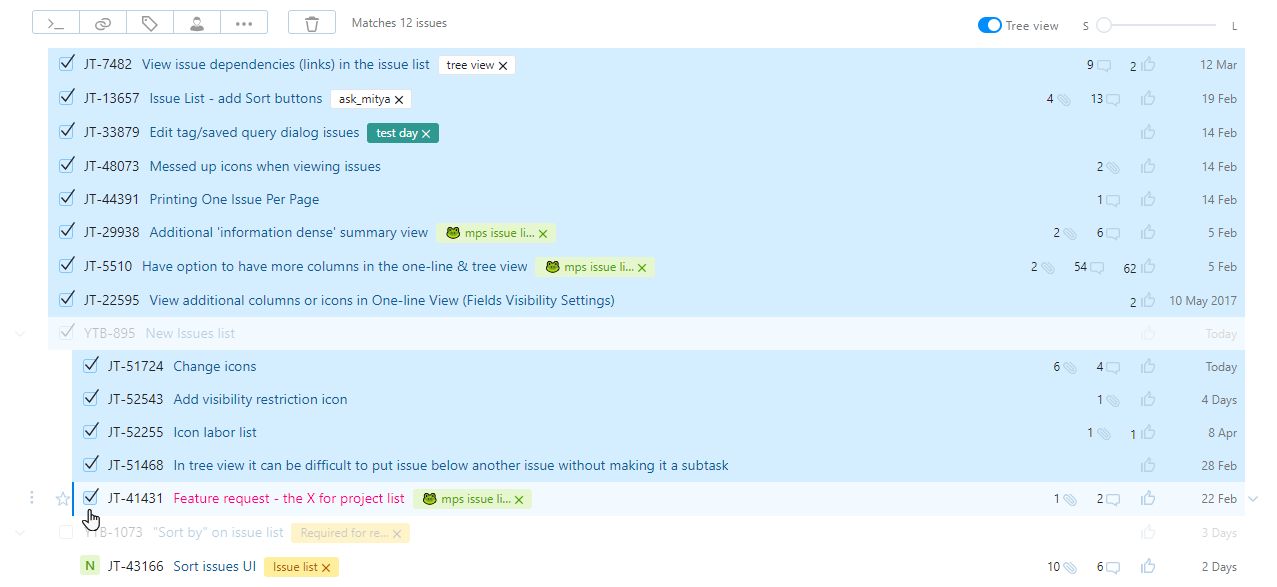Click the ask_mitya tag label
This screenshot has width=1277, height=587.
pyautogui.click(x=363, y=100)
